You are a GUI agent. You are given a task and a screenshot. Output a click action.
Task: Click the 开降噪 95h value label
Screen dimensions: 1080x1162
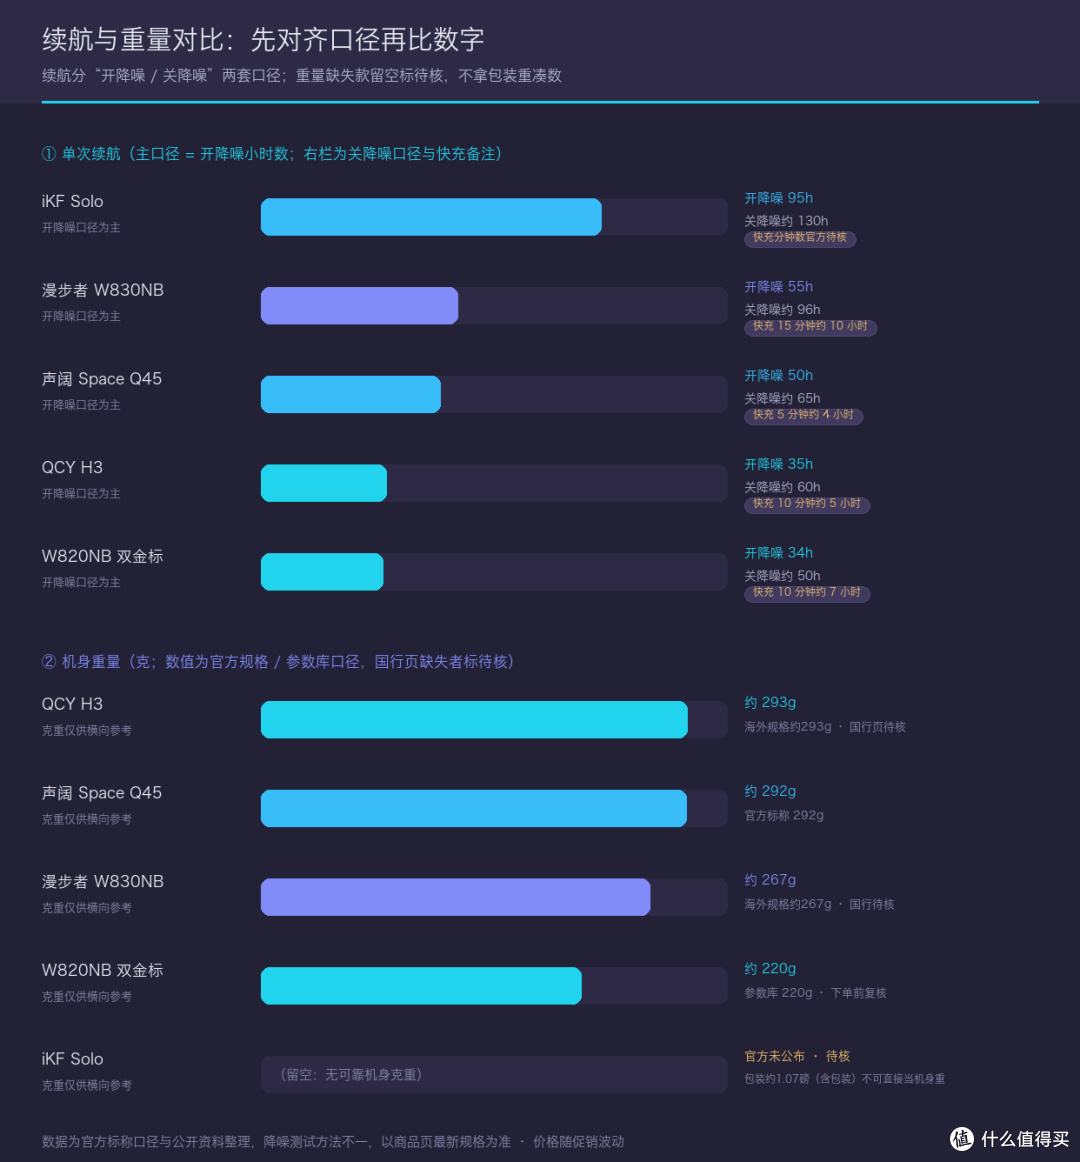[x=778, y=198]
